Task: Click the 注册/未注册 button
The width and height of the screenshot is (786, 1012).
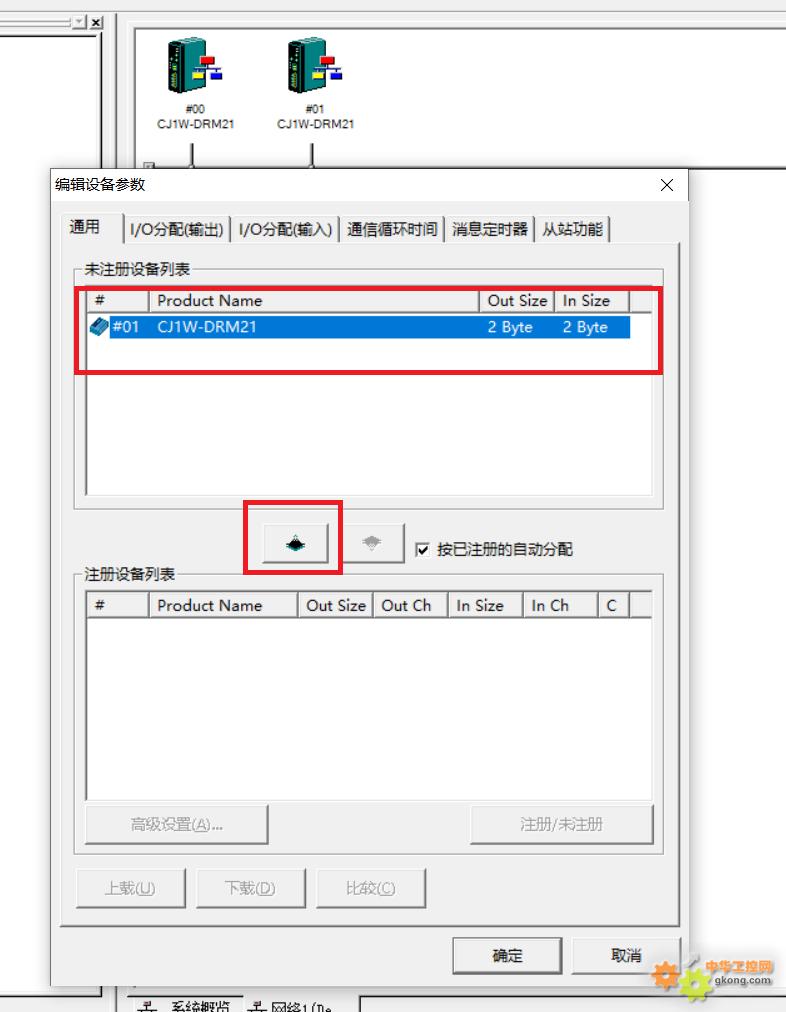Action: point(561,824)
